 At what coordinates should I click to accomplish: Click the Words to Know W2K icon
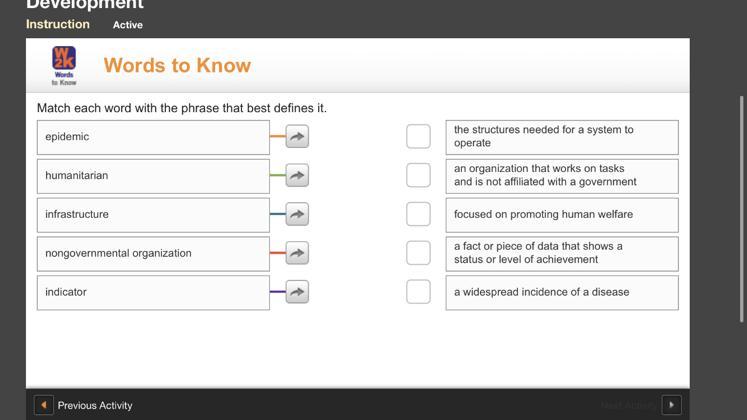pos(64,65)
